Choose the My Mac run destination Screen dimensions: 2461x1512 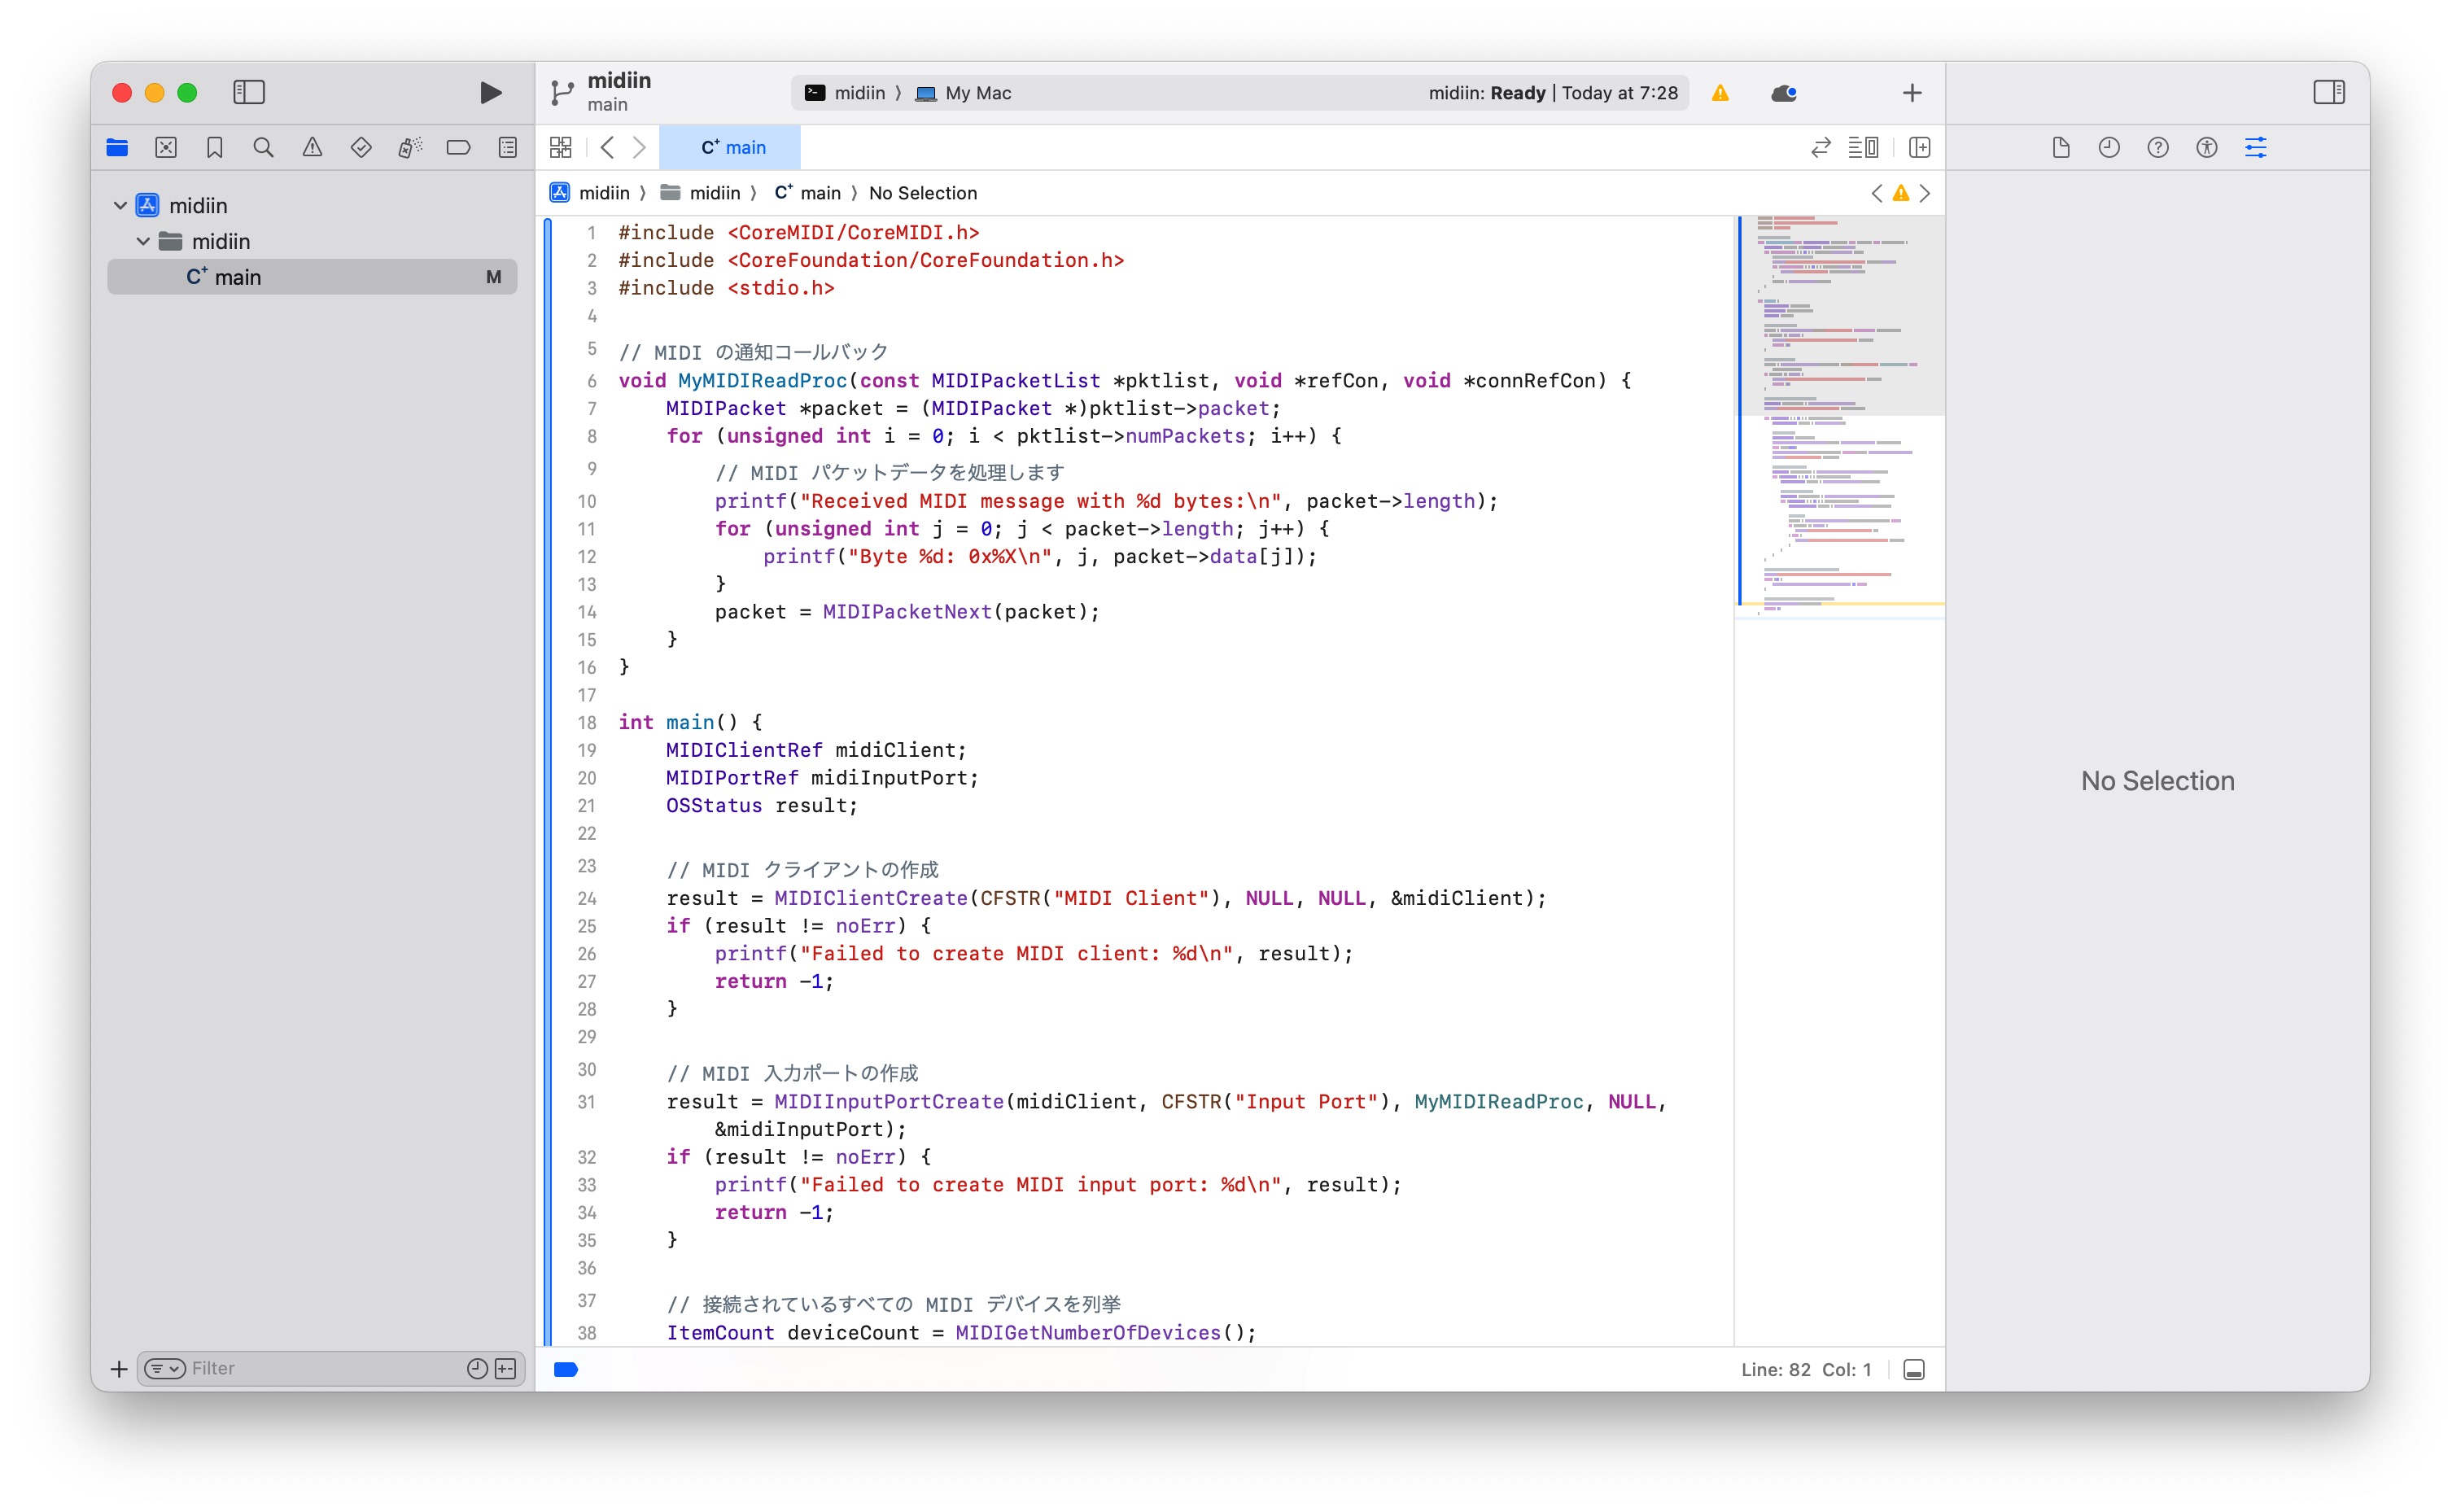pos(964,93)
